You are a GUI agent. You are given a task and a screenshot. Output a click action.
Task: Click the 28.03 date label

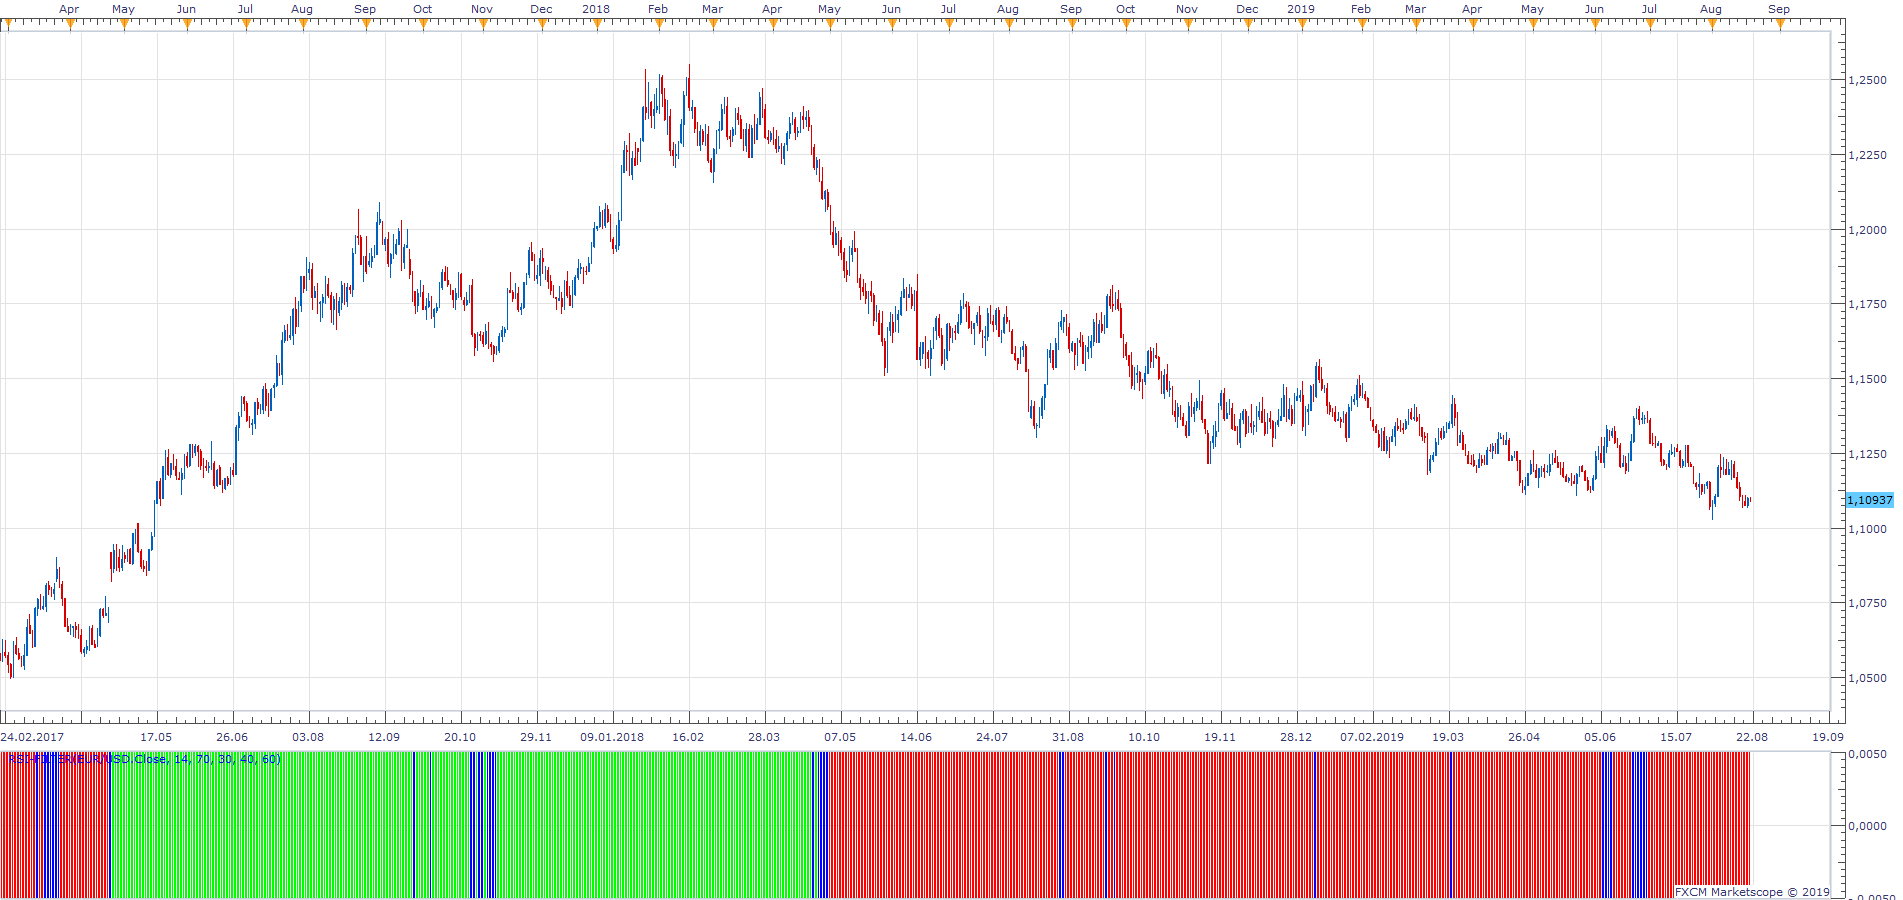point(764,737)
